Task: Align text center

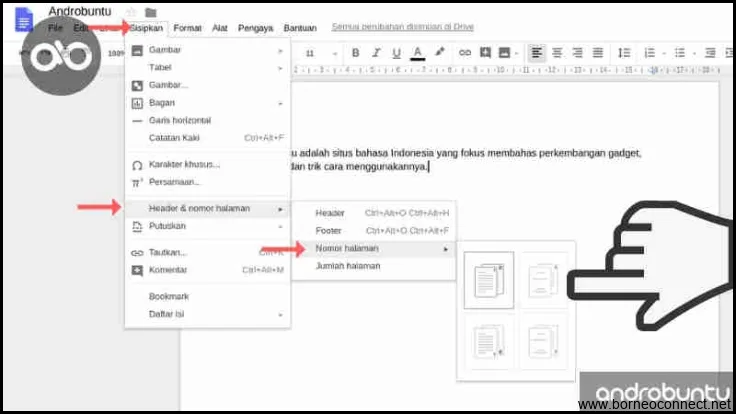Action: (x=557, y=53)
